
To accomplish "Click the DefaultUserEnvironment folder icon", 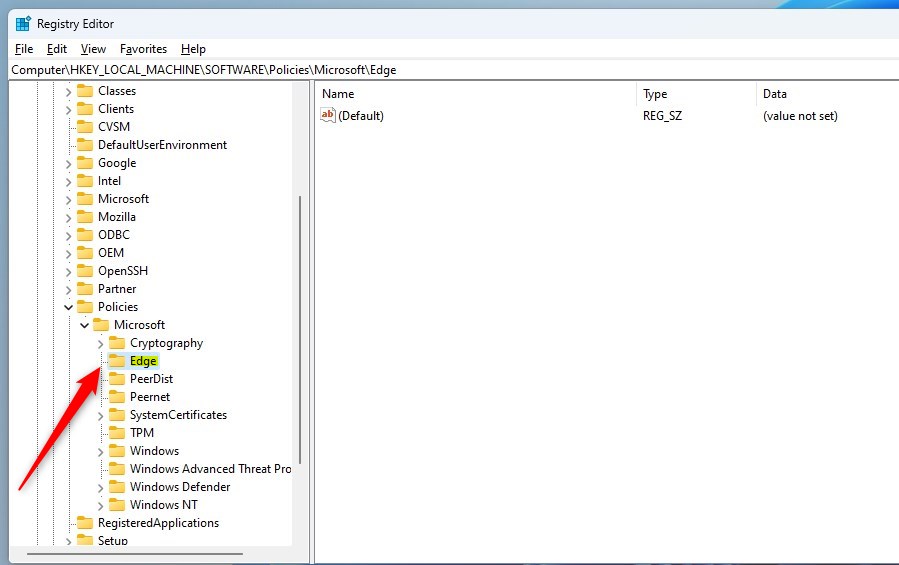I will point(85,145).
